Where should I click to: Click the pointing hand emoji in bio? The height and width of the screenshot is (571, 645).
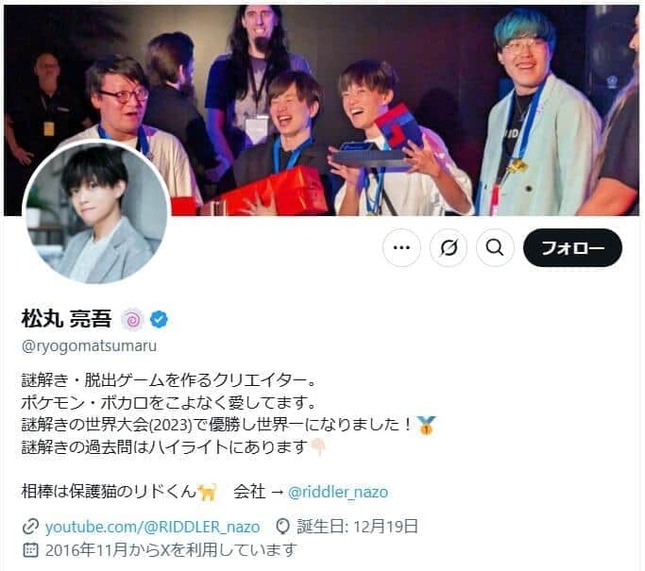coord(318,447)
